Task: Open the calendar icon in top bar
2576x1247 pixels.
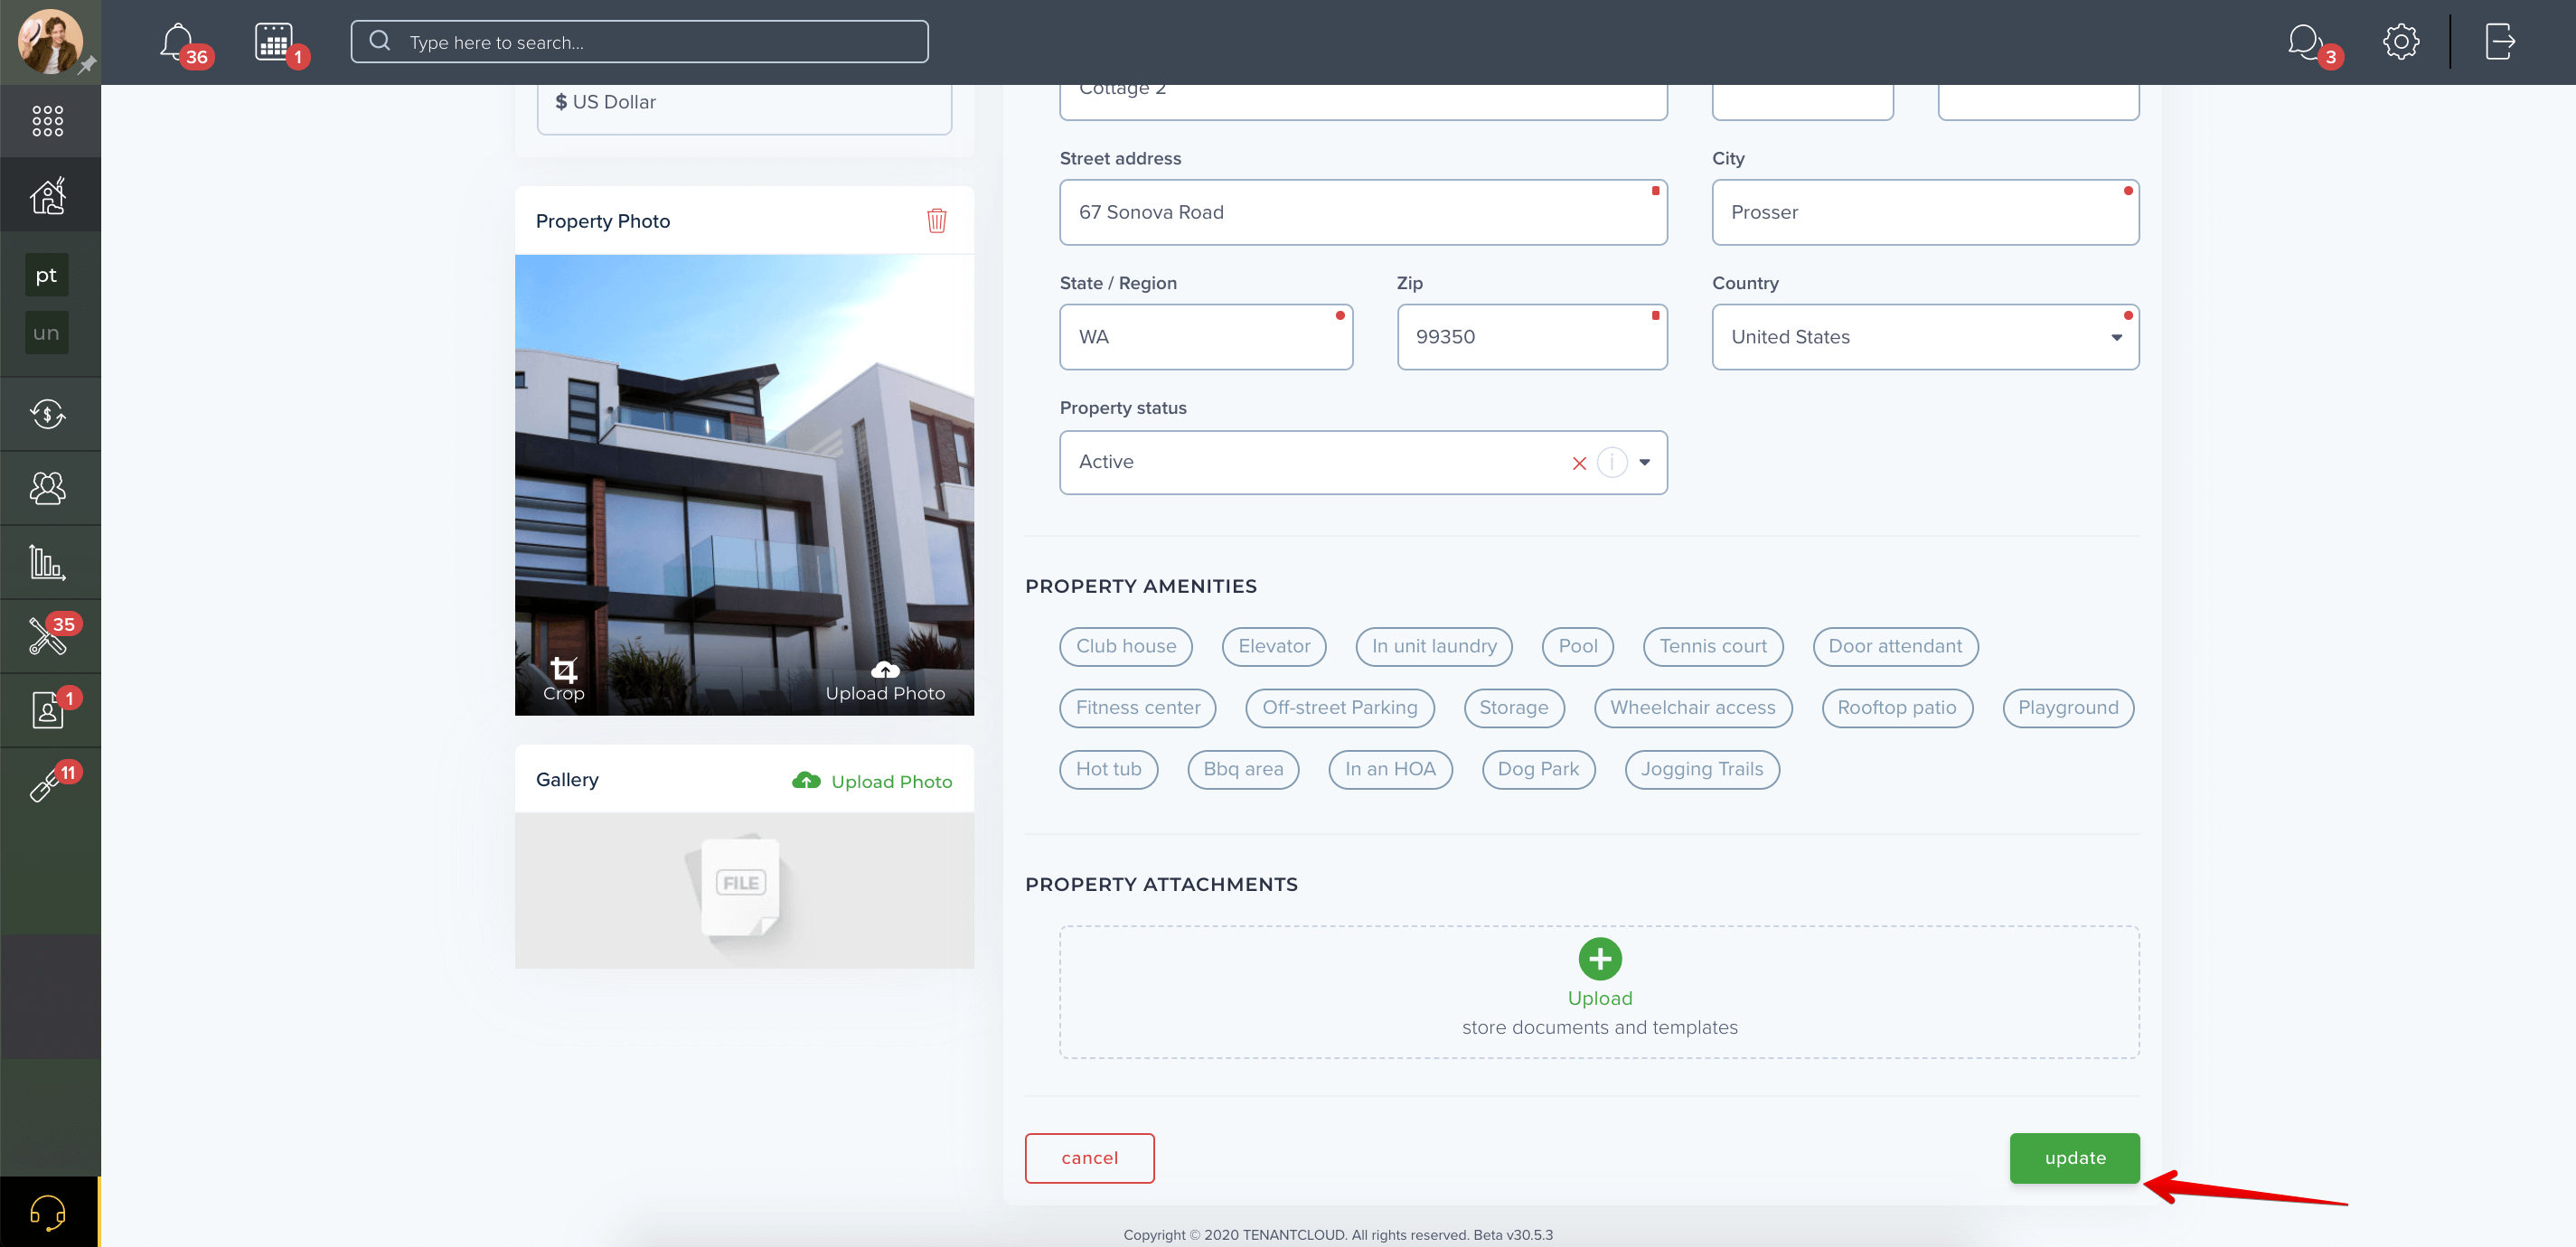Action: [273, 42]
